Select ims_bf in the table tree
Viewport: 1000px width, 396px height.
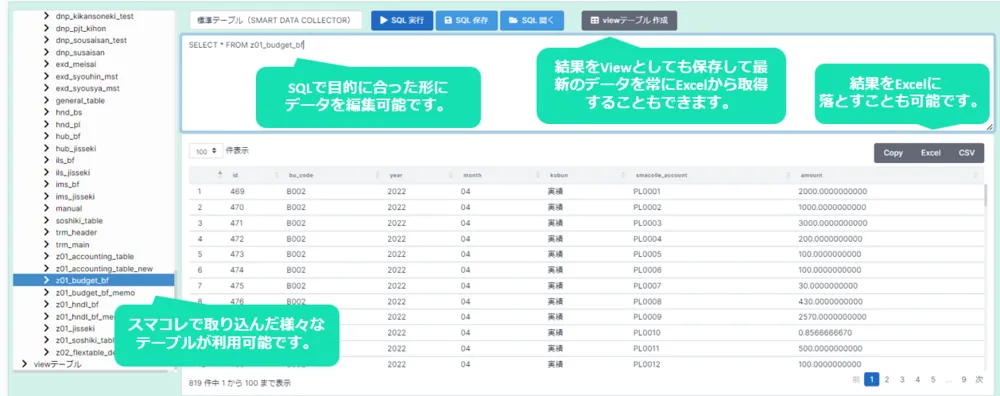pyautogui.click(x=66, y=184)
